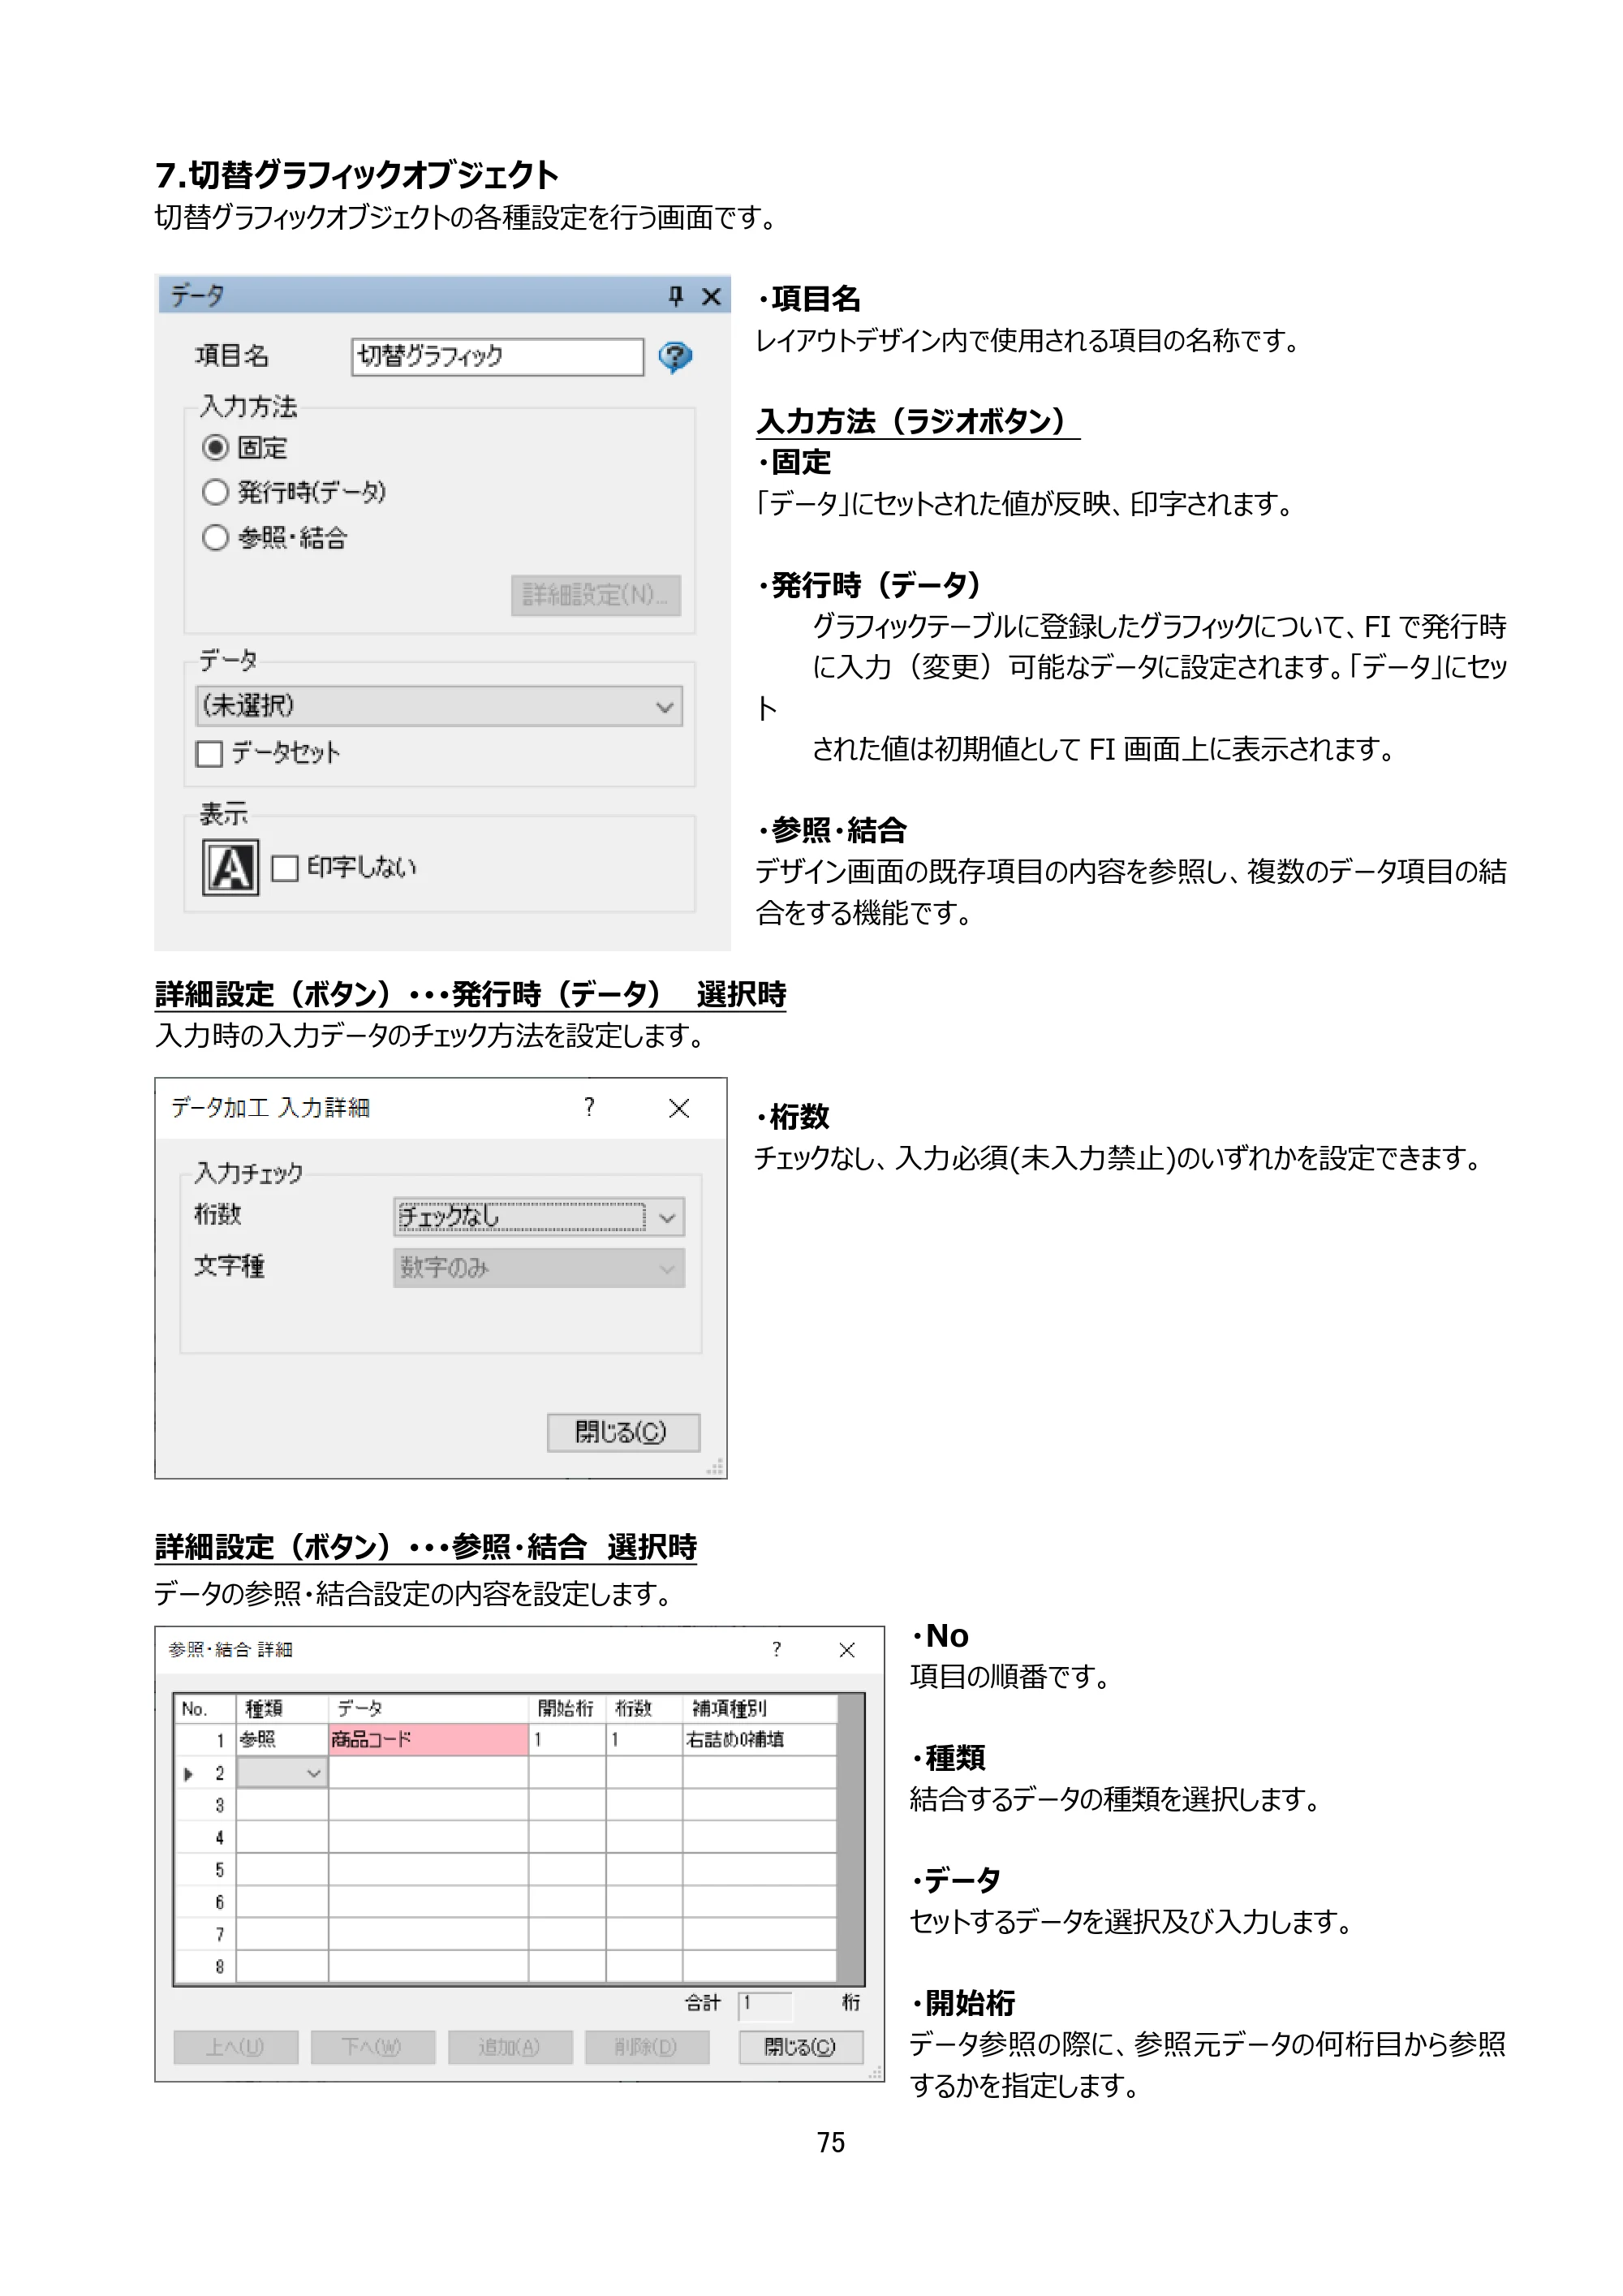Click the row 2 arrow indicator in grid
Screen dimensions: 1623x2296
(x=188, y=1773)
